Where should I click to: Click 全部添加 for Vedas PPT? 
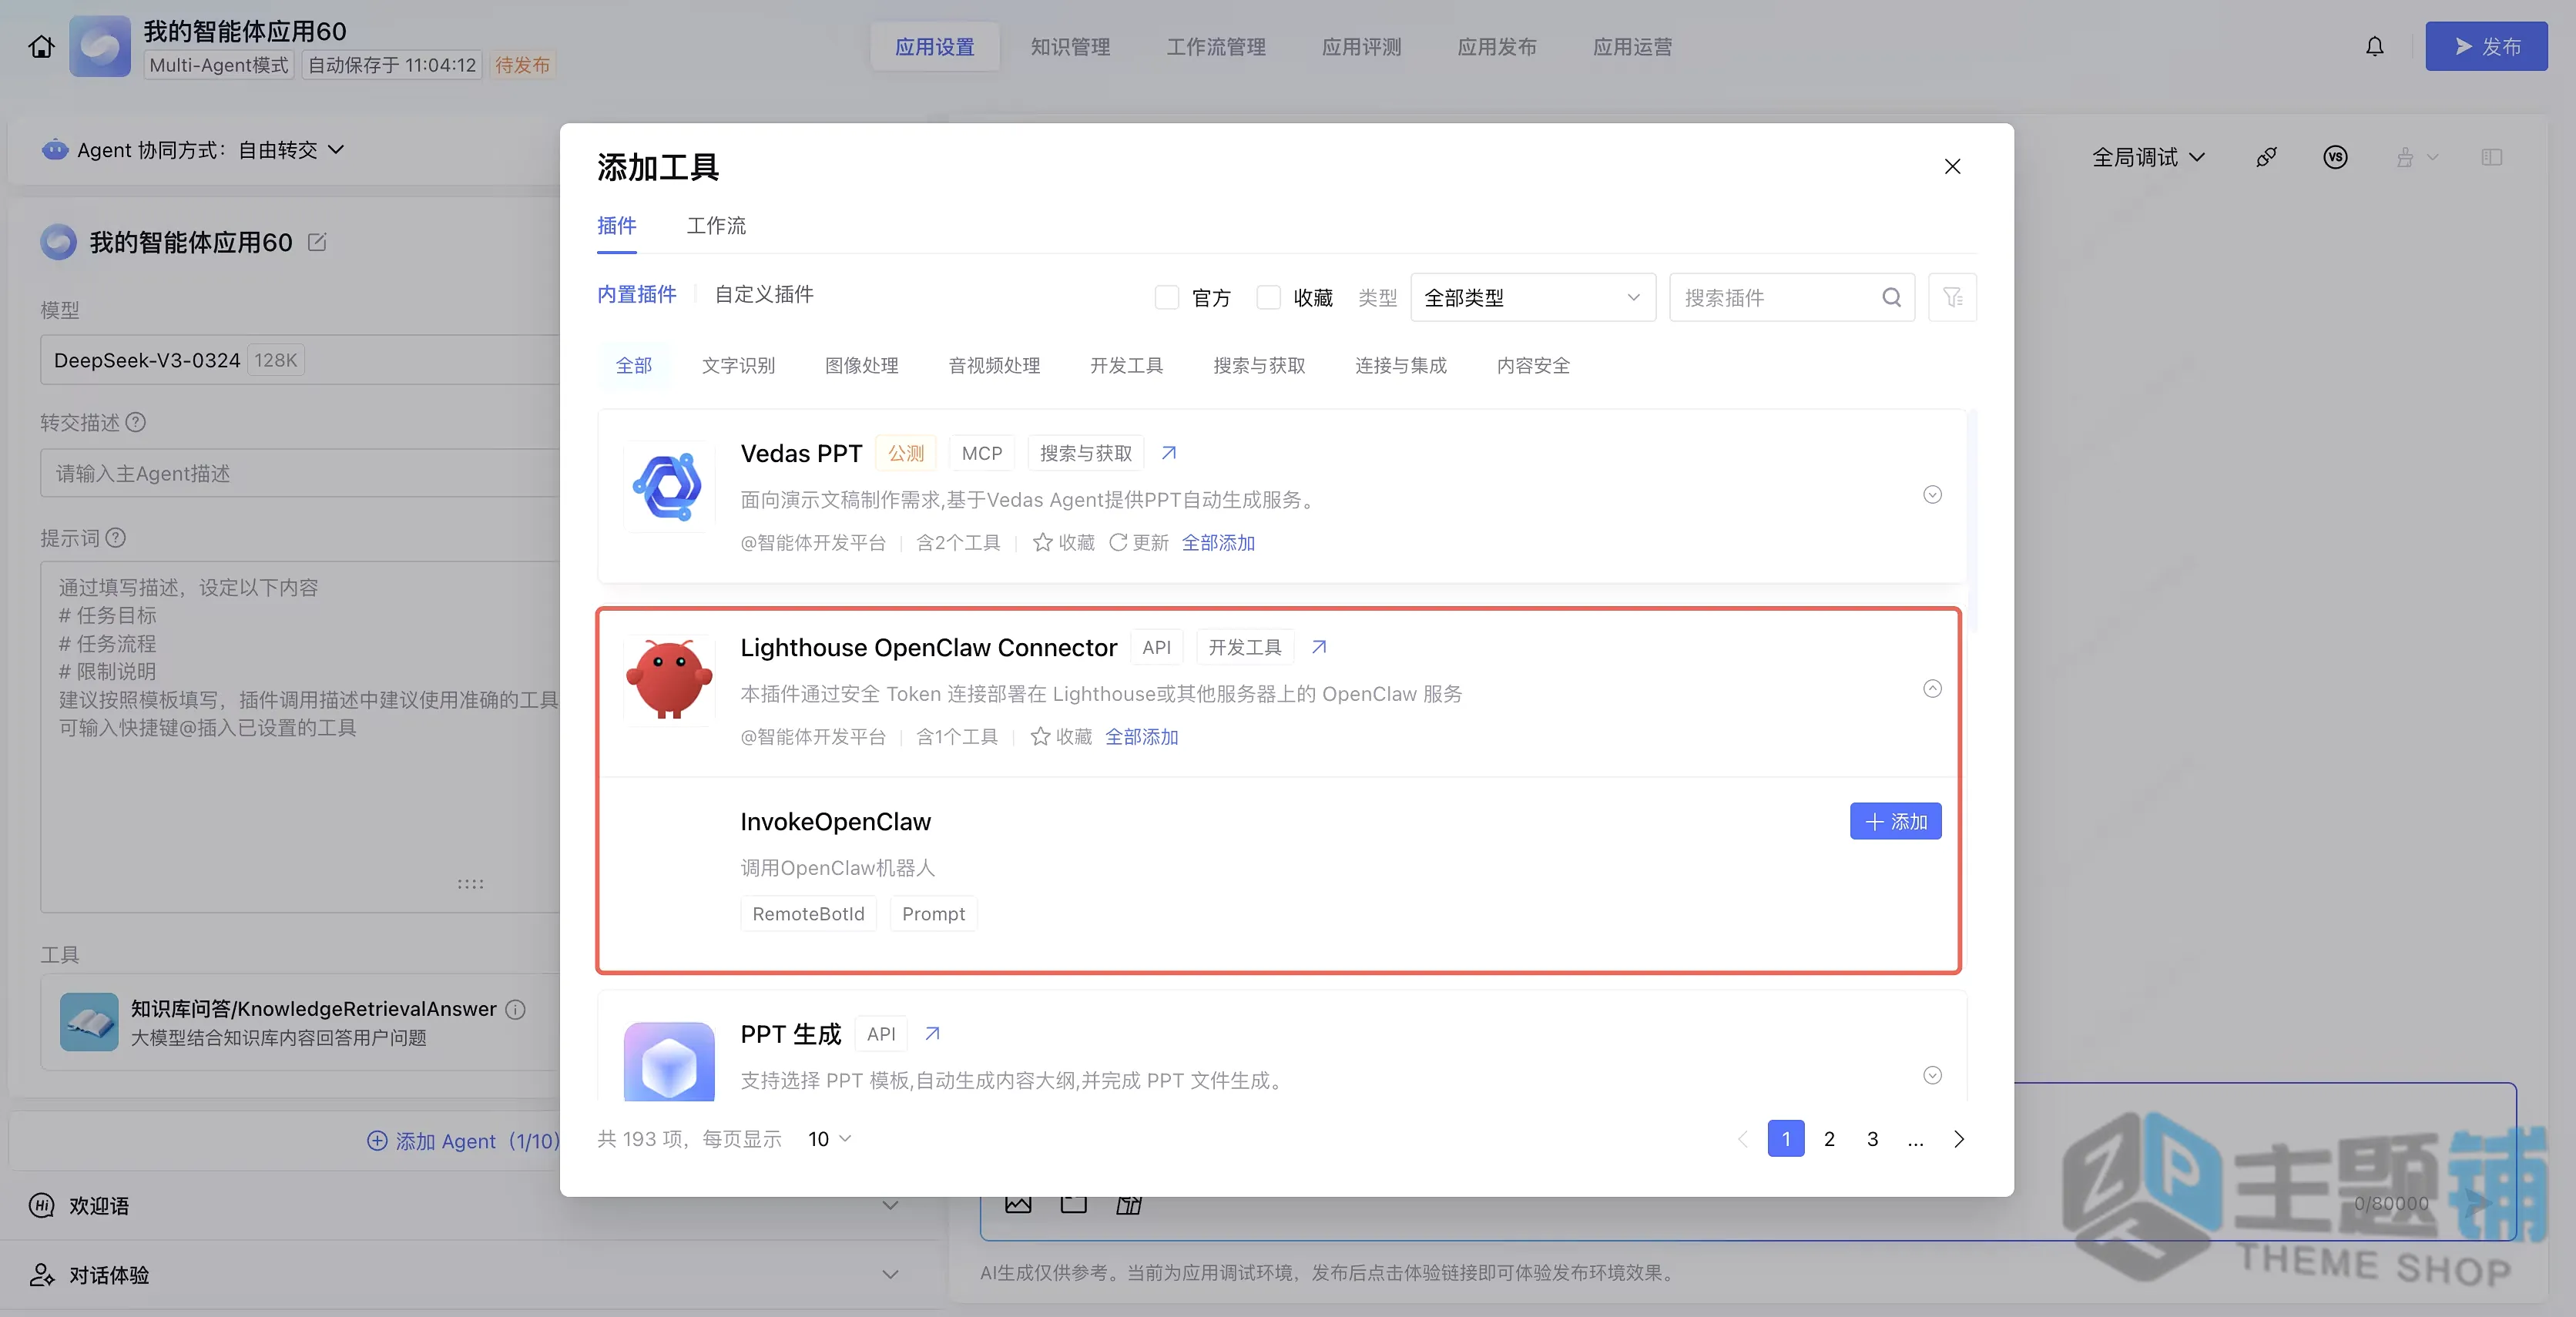pos(1218,542)
